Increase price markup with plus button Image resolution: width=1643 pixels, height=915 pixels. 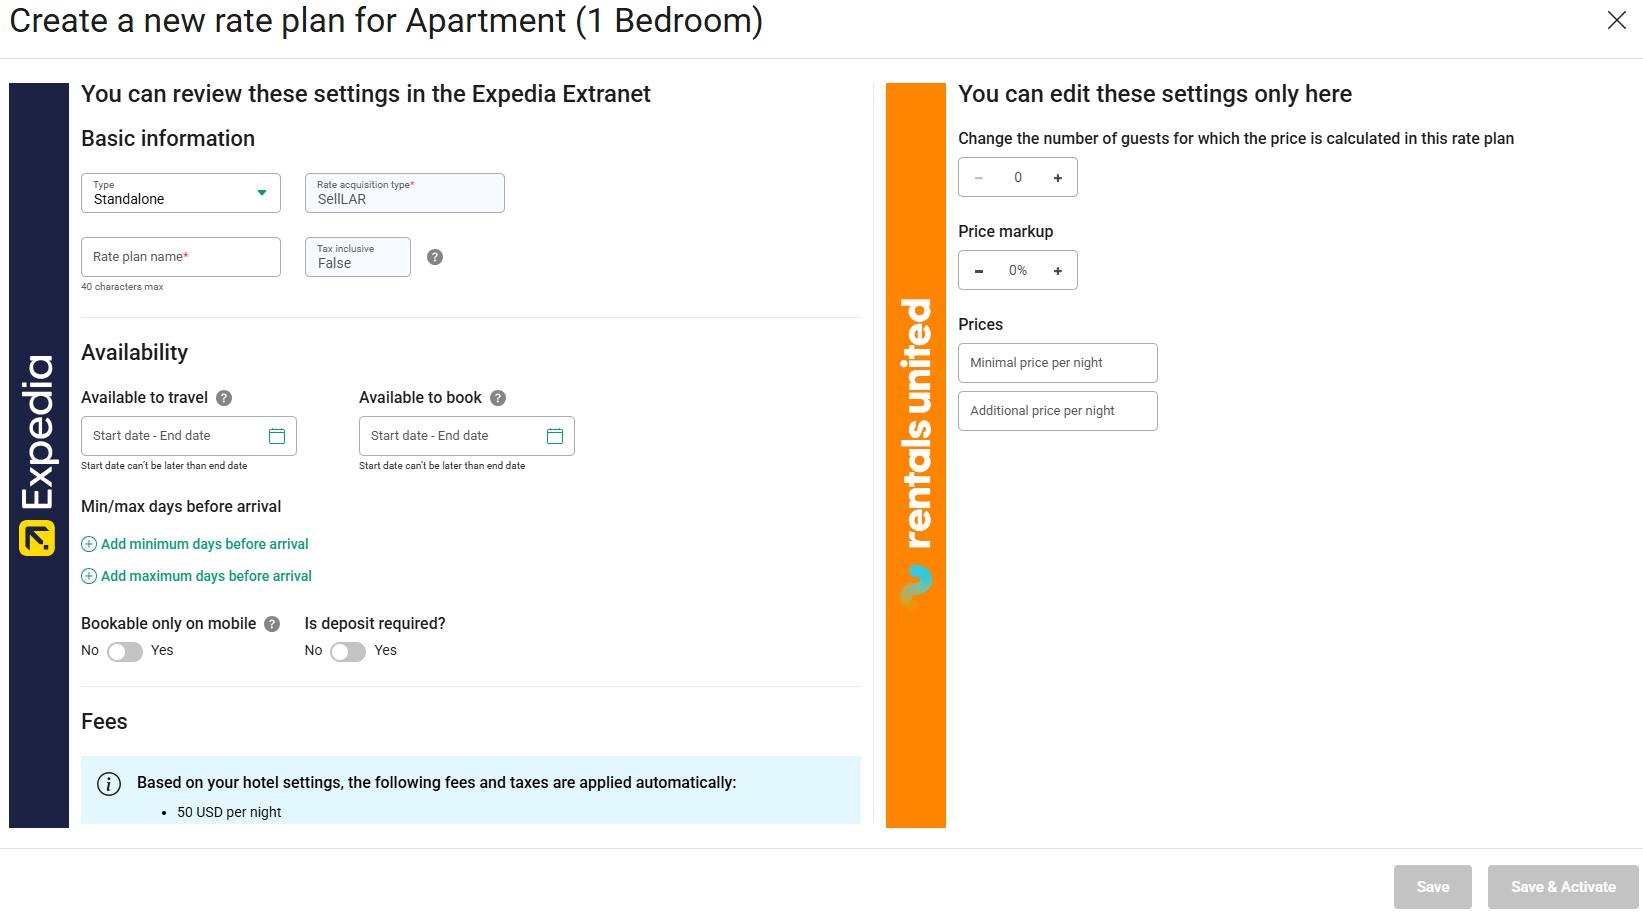[1058, 271]
